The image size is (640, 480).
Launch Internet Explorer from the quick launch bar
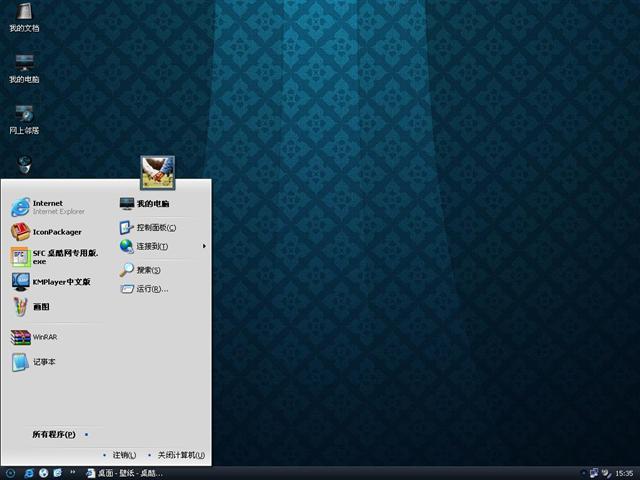[29, 473]
